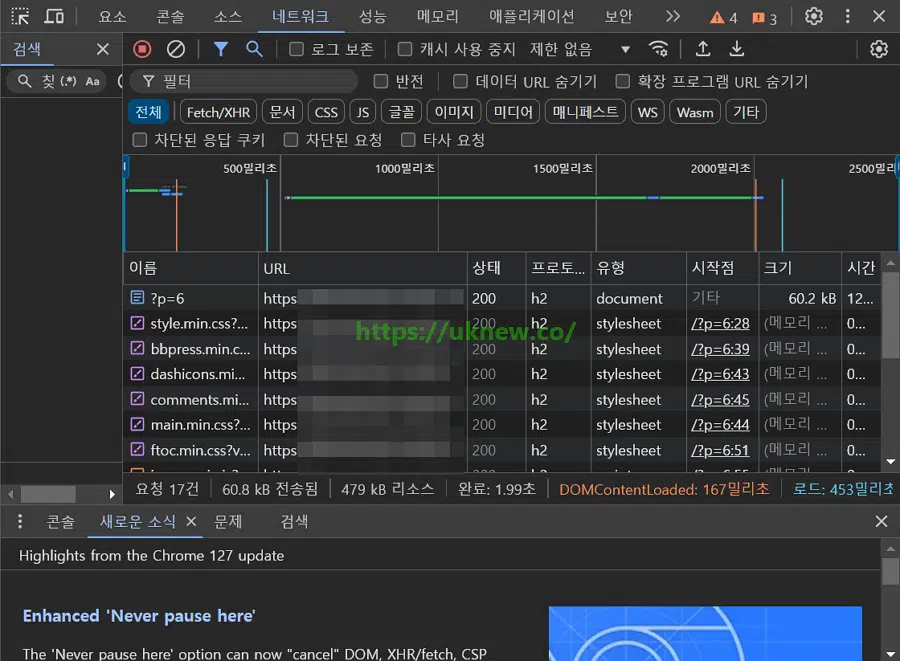Open Enhanced 'Never pause here' article link

(139, 616)
